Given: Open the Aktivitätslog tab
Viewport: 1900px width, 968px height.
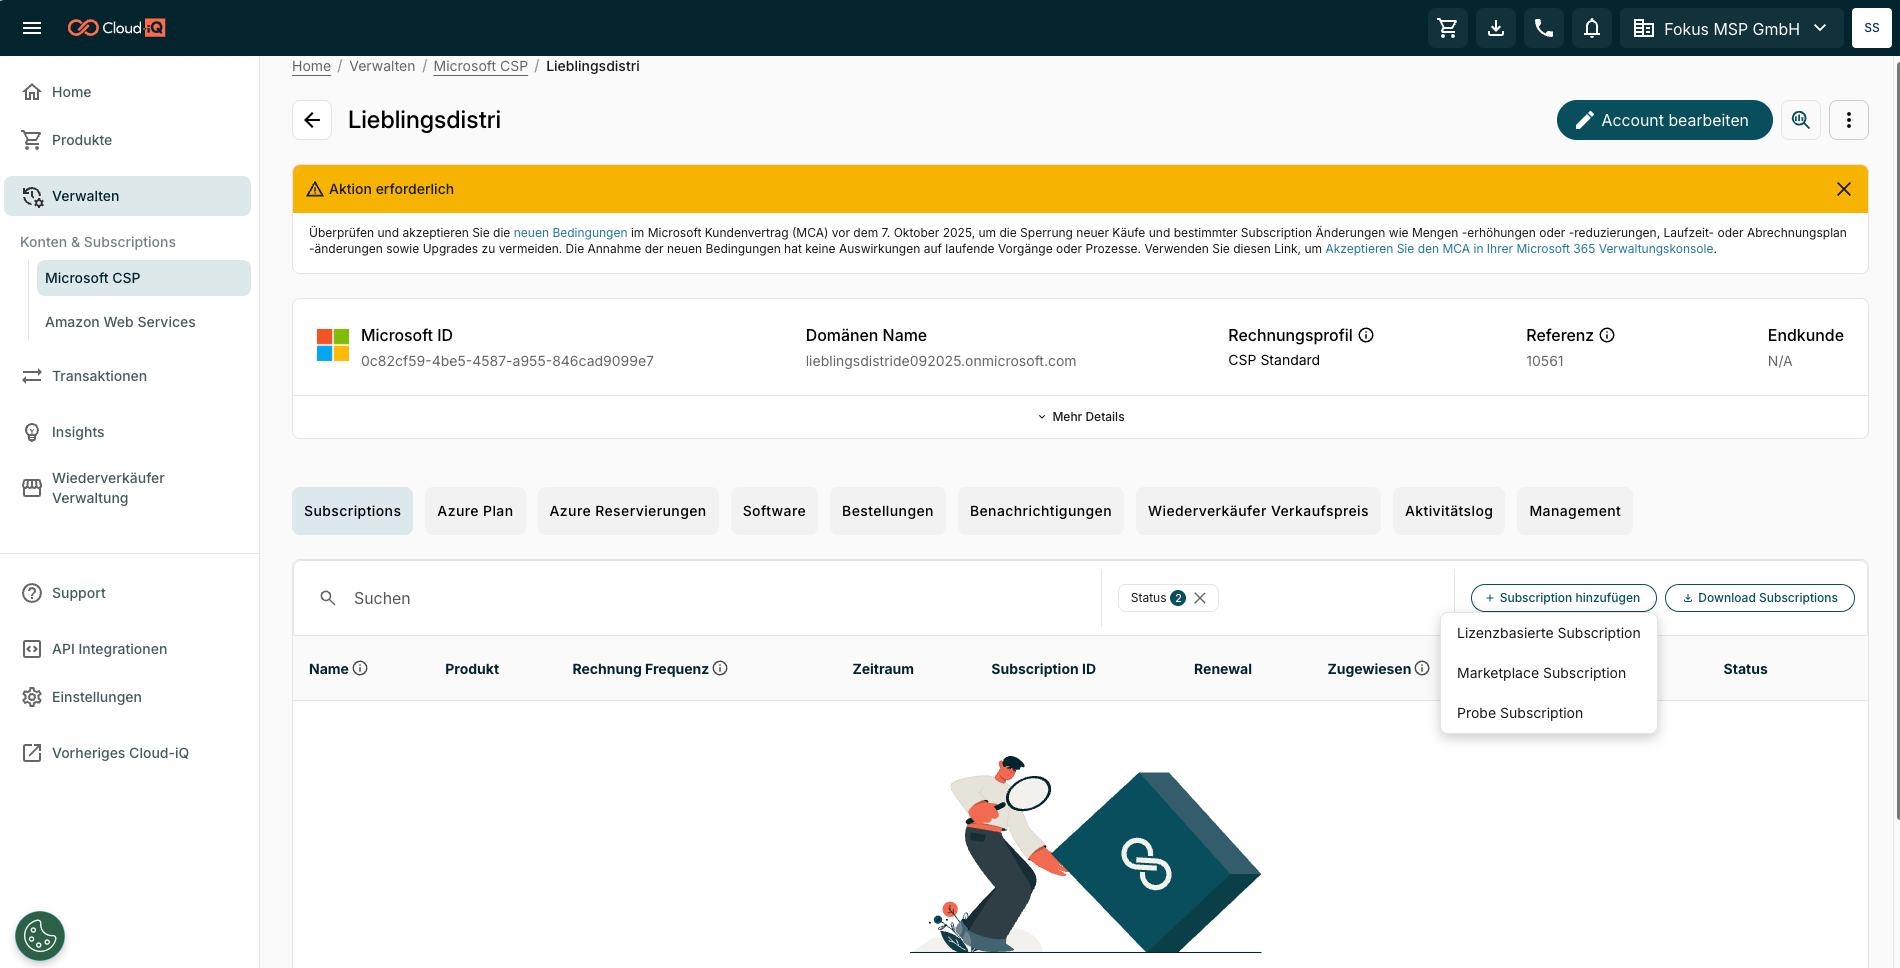Looking at the screenshot, I should 1449,511.
